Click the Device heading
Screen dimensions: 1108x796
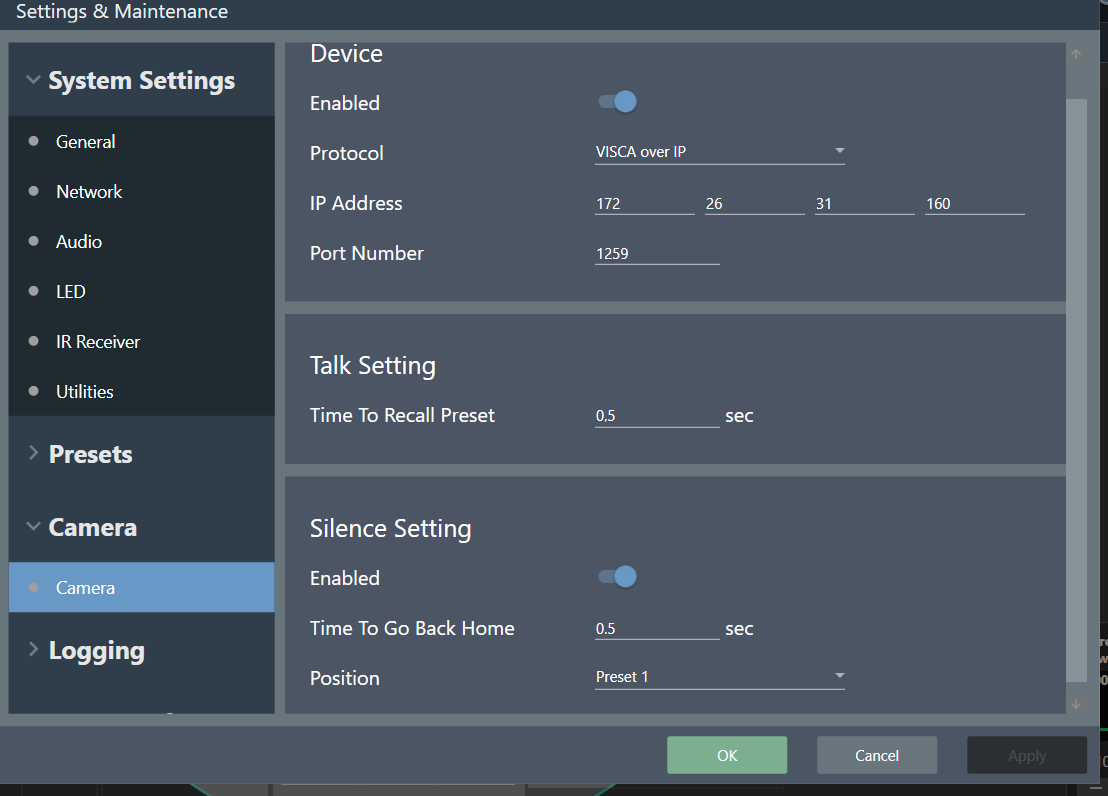[x=346, y=54]
